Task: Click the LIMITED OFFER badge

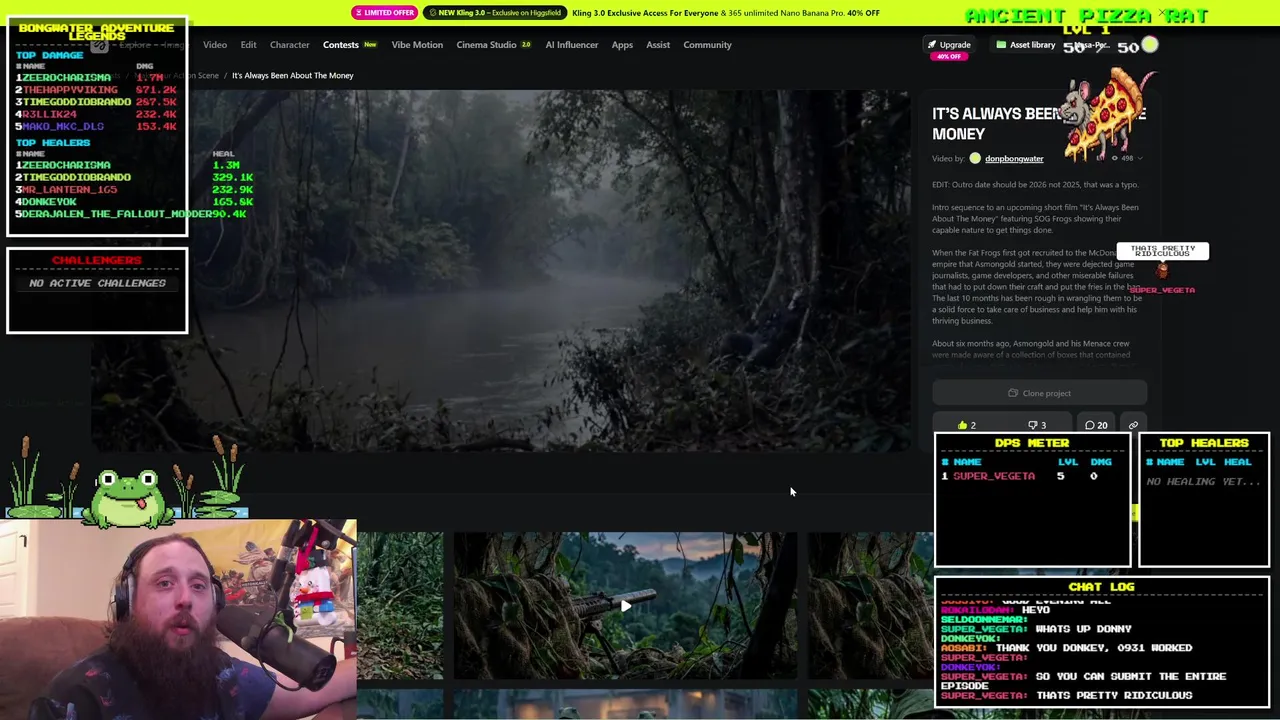Action: click(384, 13)
